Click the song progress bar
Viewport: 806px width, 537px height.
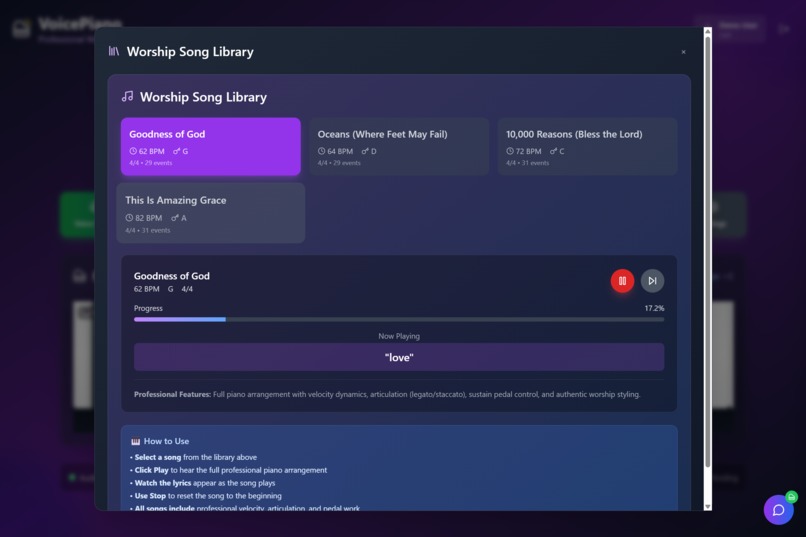tap(399, 320)
